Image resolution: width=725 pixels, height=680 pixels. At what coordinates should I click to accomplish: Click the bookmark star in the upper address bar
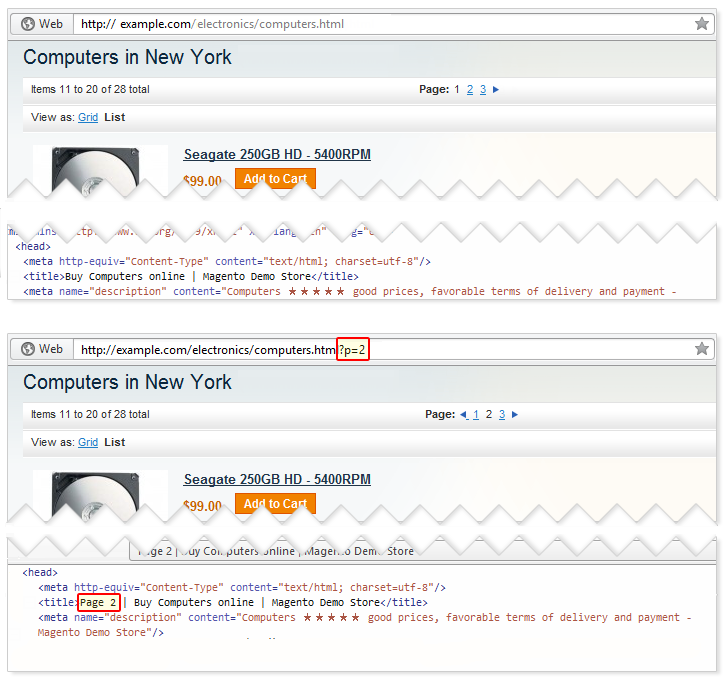pyautogui.click(x=702, y=24)
